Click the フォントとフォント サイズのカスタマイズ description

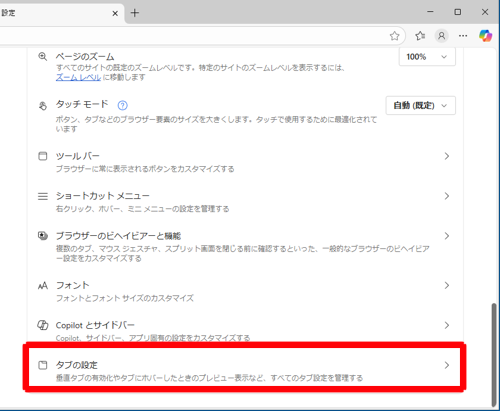125,298
